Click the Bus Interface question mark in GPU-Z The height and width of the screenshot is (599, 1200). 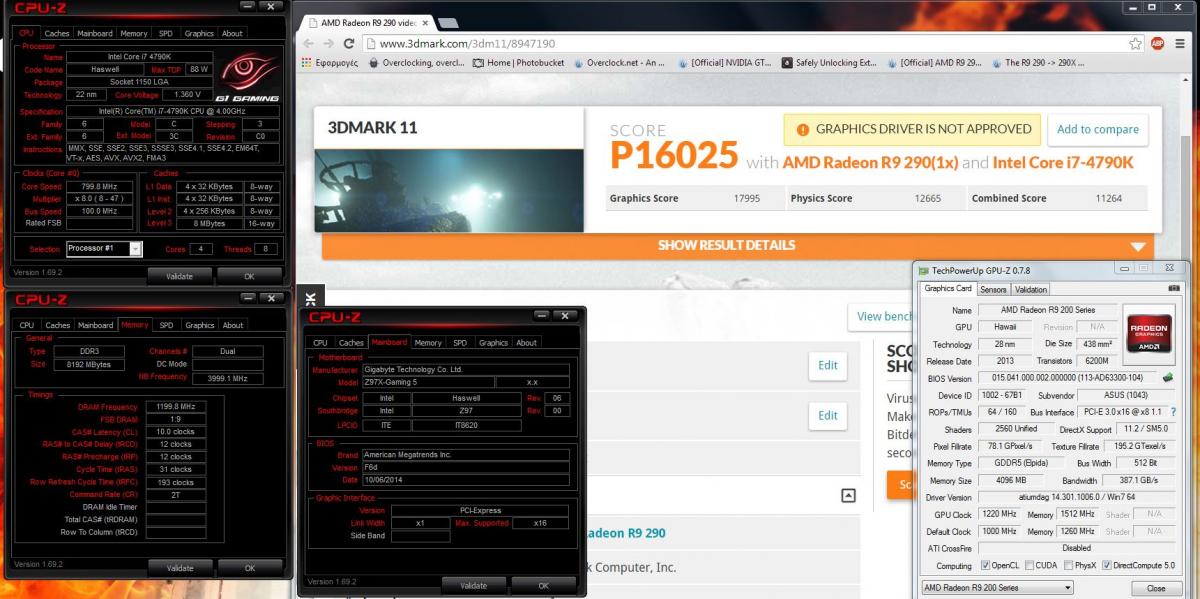click(1172, 412)
